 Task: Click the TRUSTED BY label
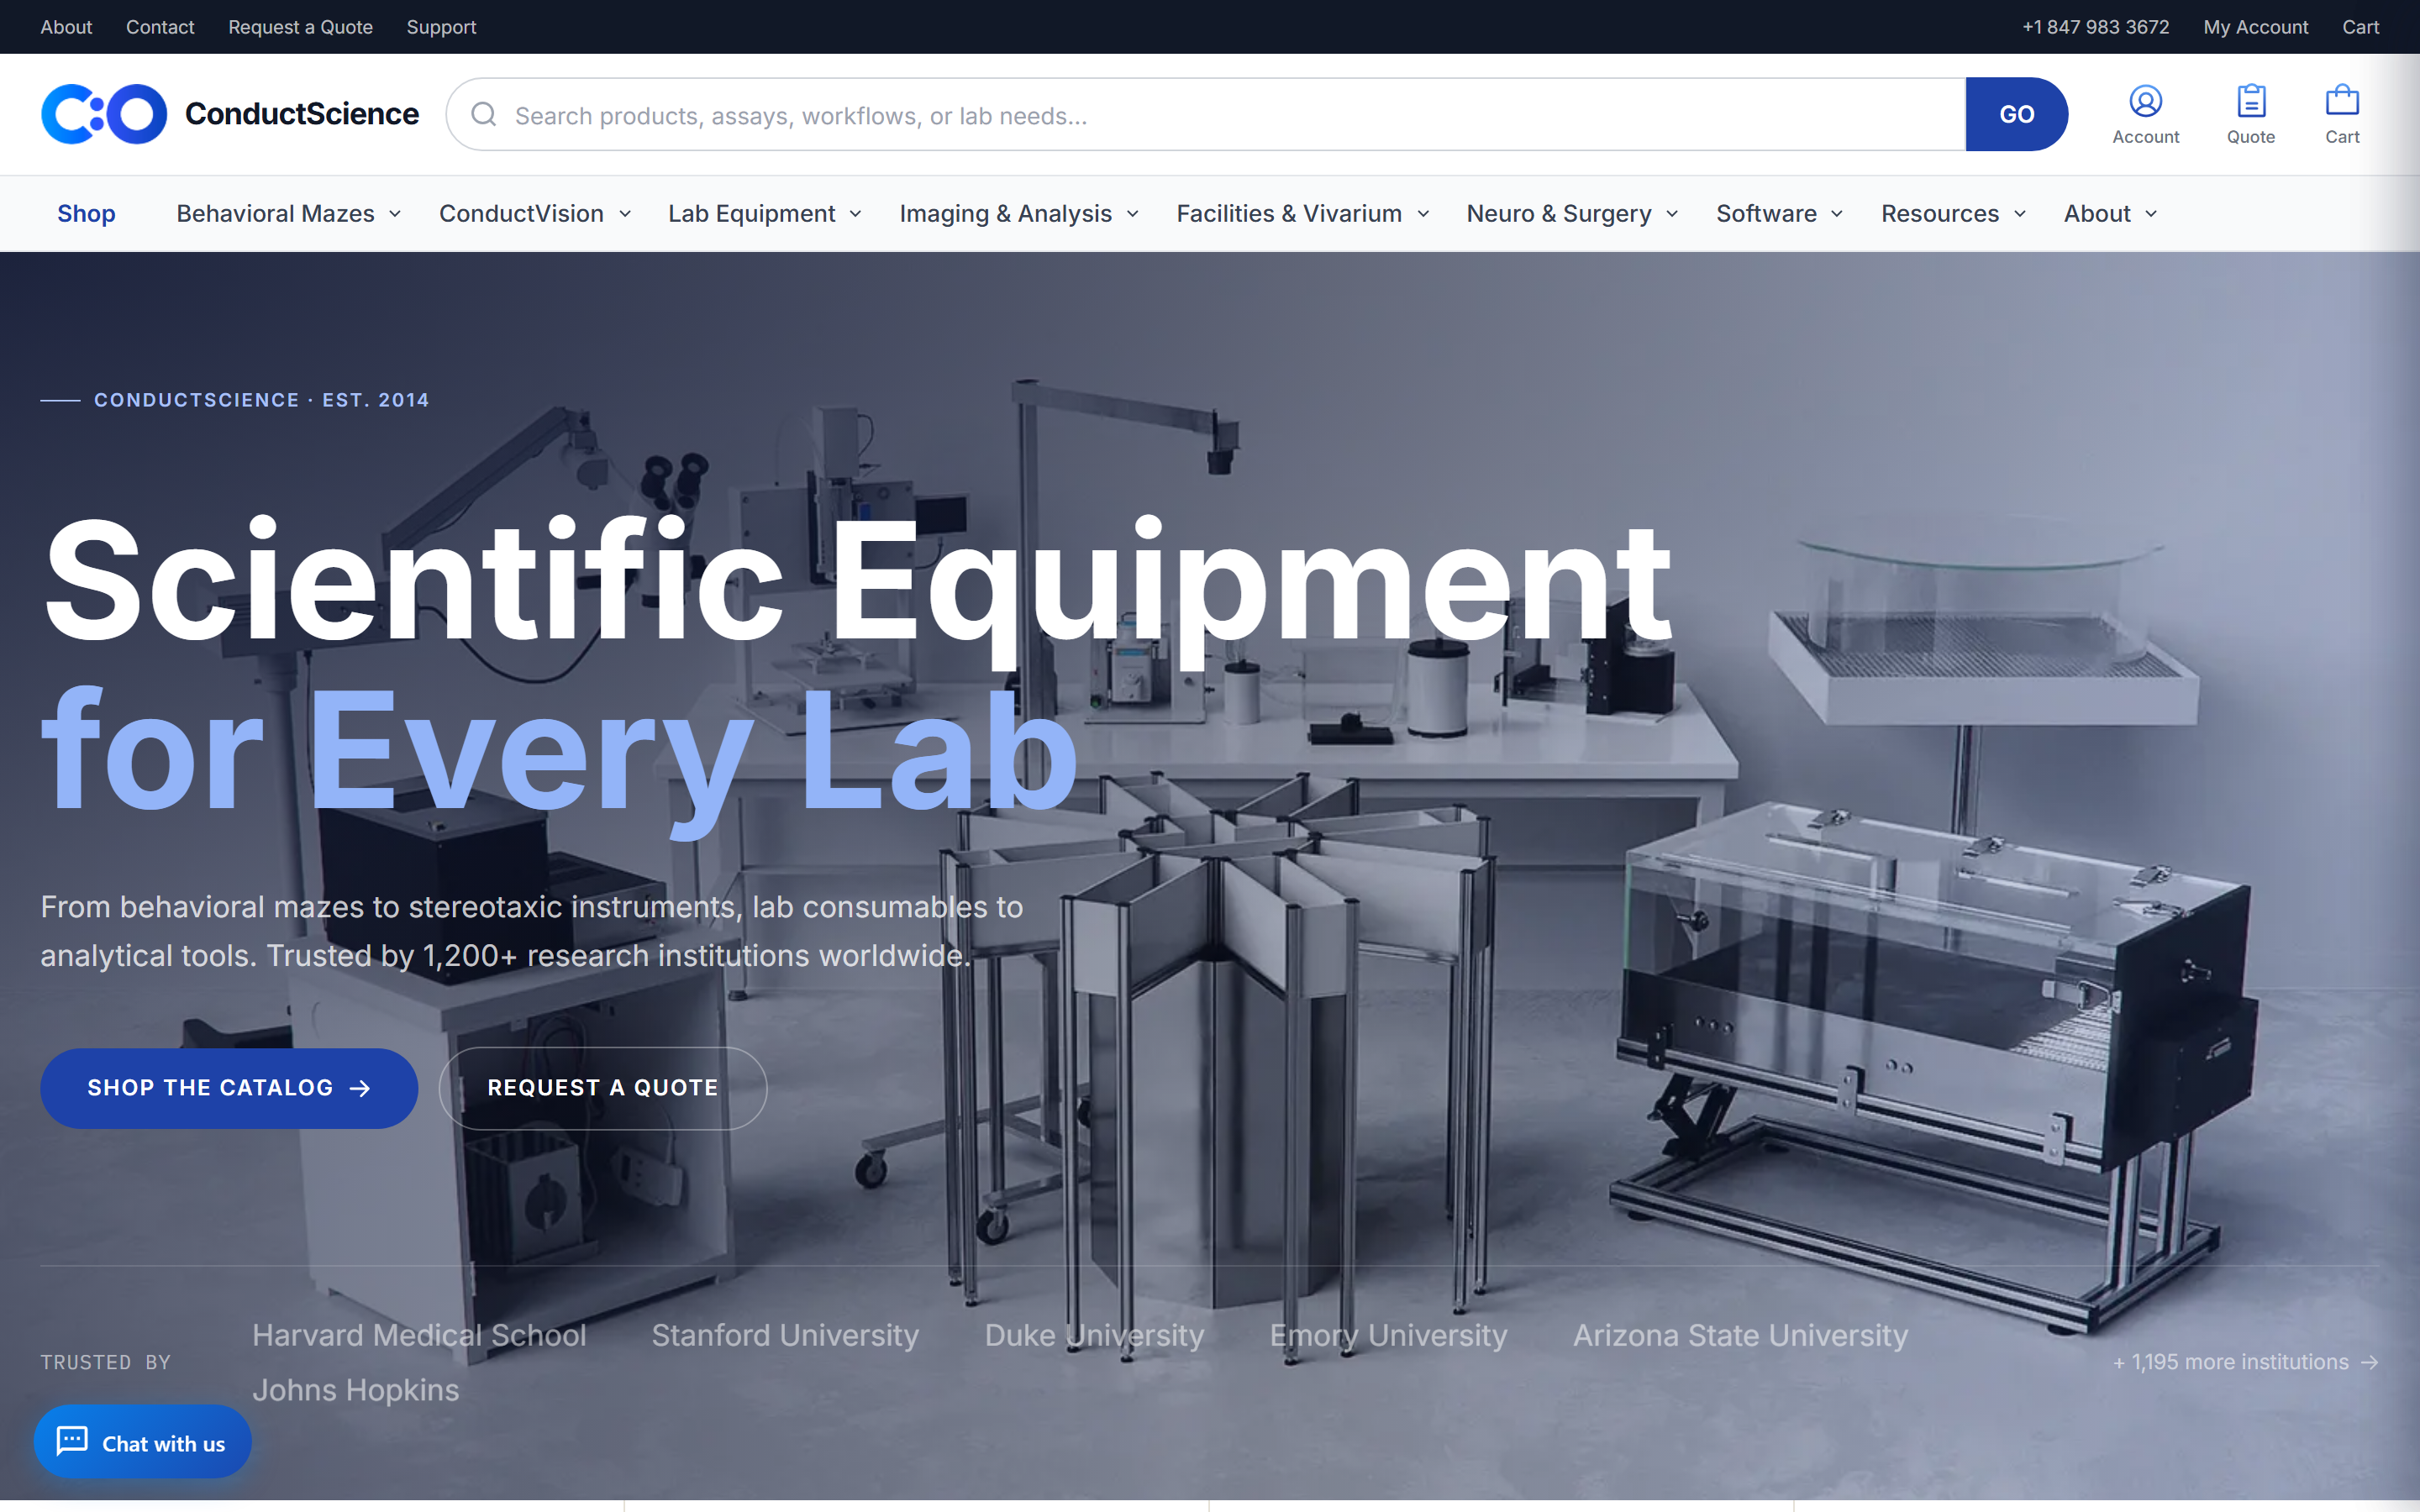(106, 1362)
